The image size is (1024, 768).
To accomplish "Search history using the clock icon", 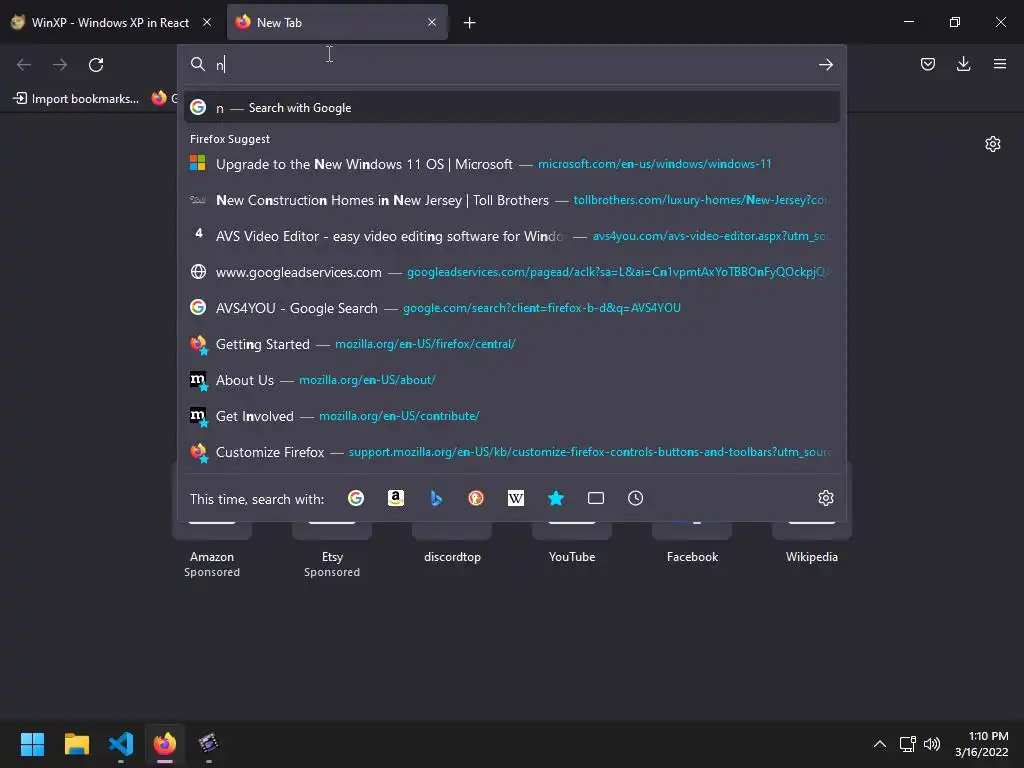I will click(x=635, y=498).
